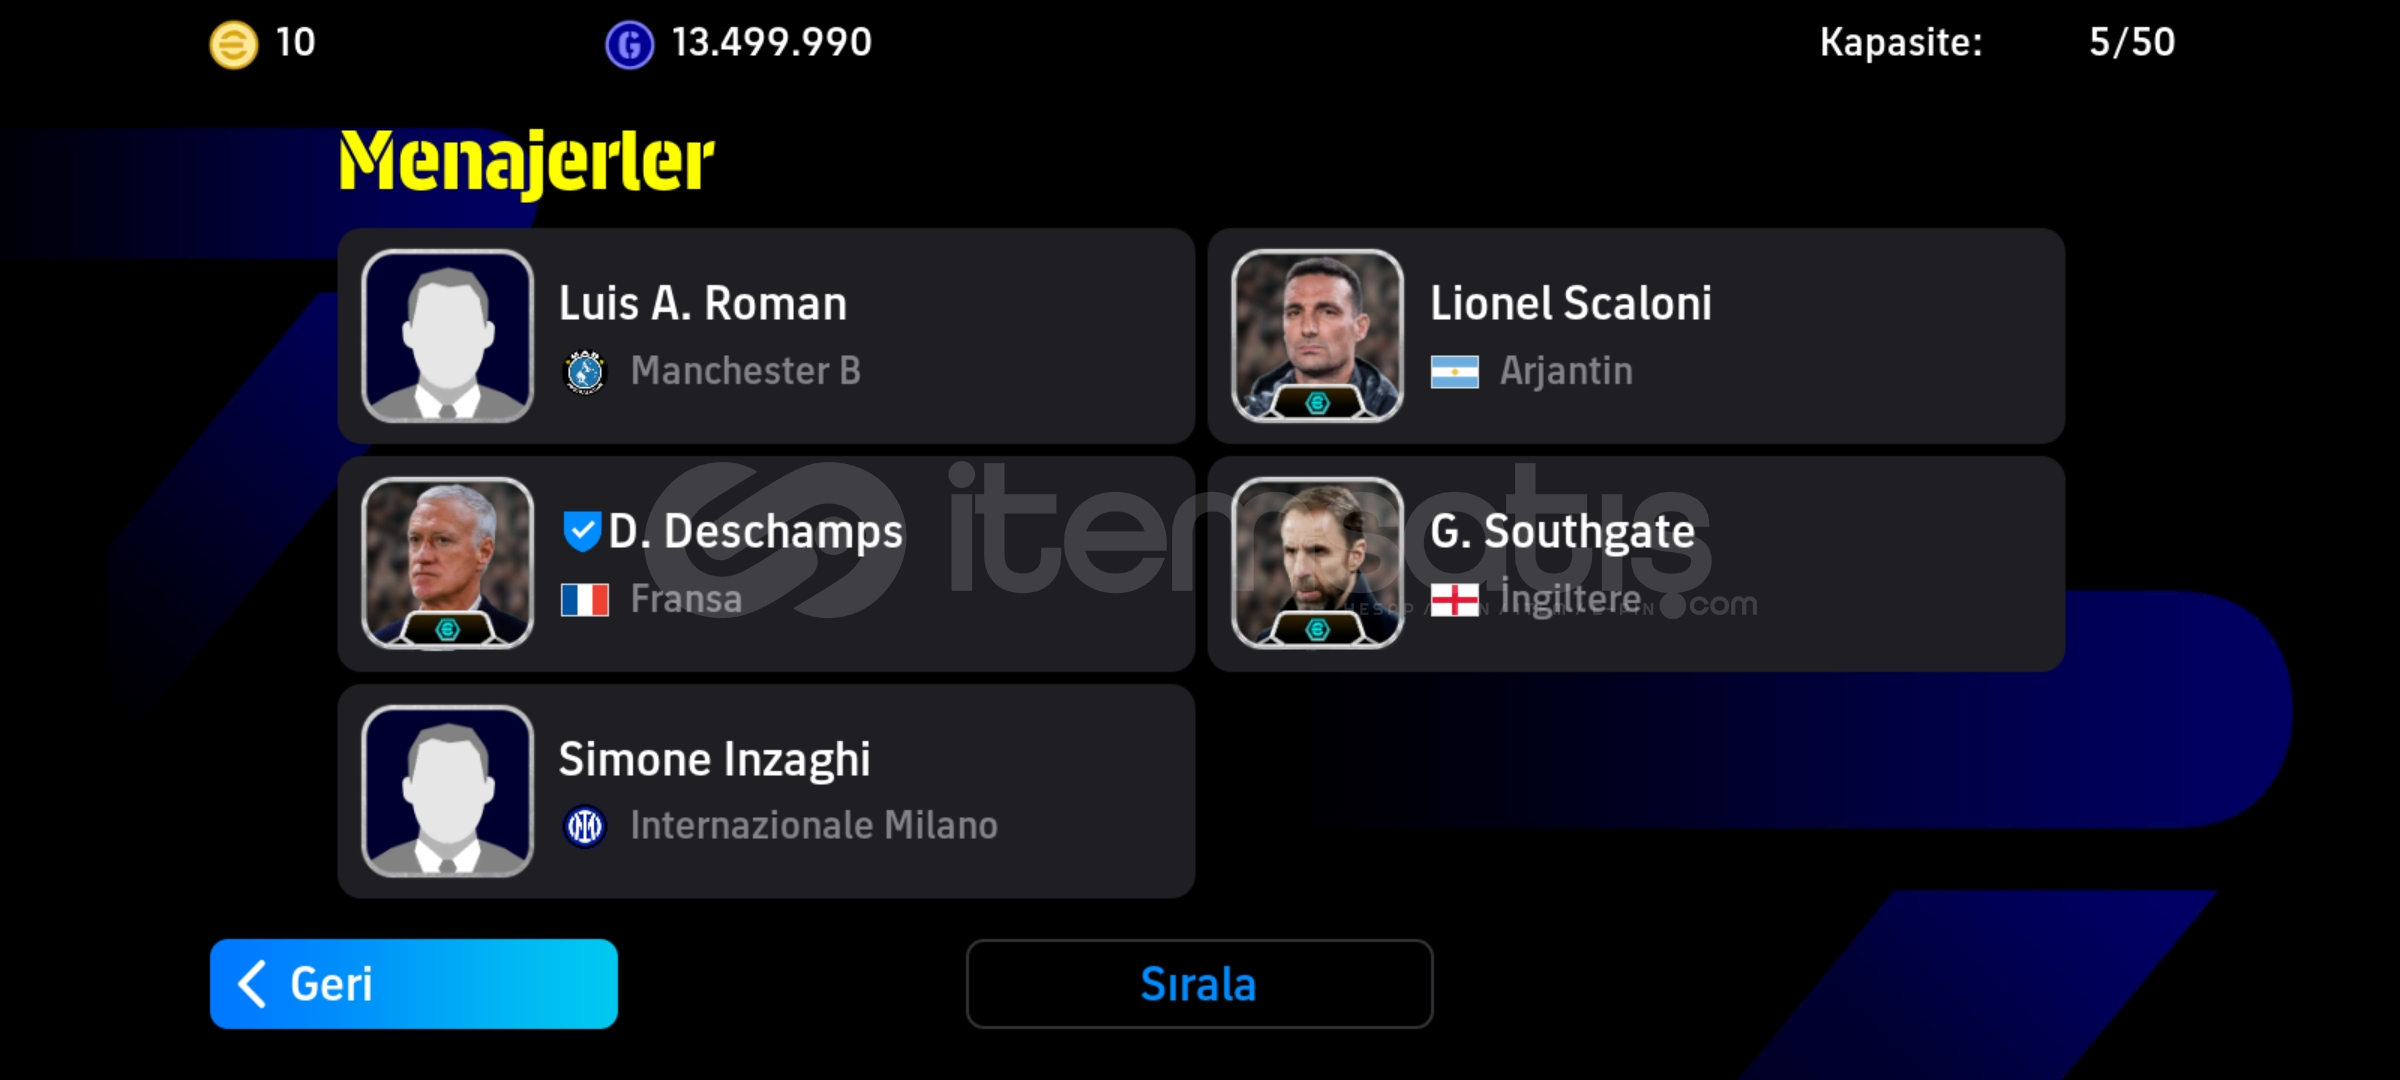Image resolution: width=2400 pixels, height=1080 pixels.
Task: Select Luis A. Roman's silhouette portrait
Action: [x=447, y=336]
